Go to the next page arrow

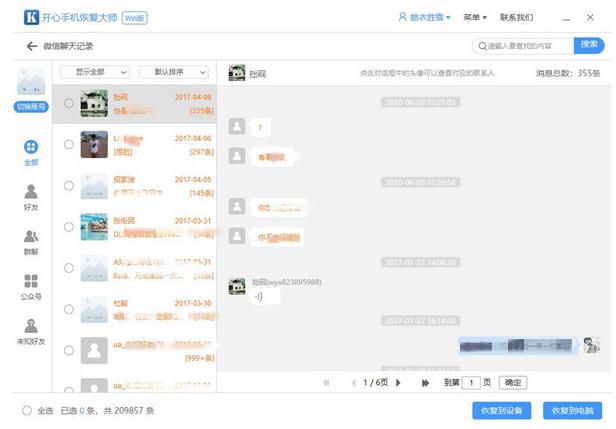[x=398, y=383]
